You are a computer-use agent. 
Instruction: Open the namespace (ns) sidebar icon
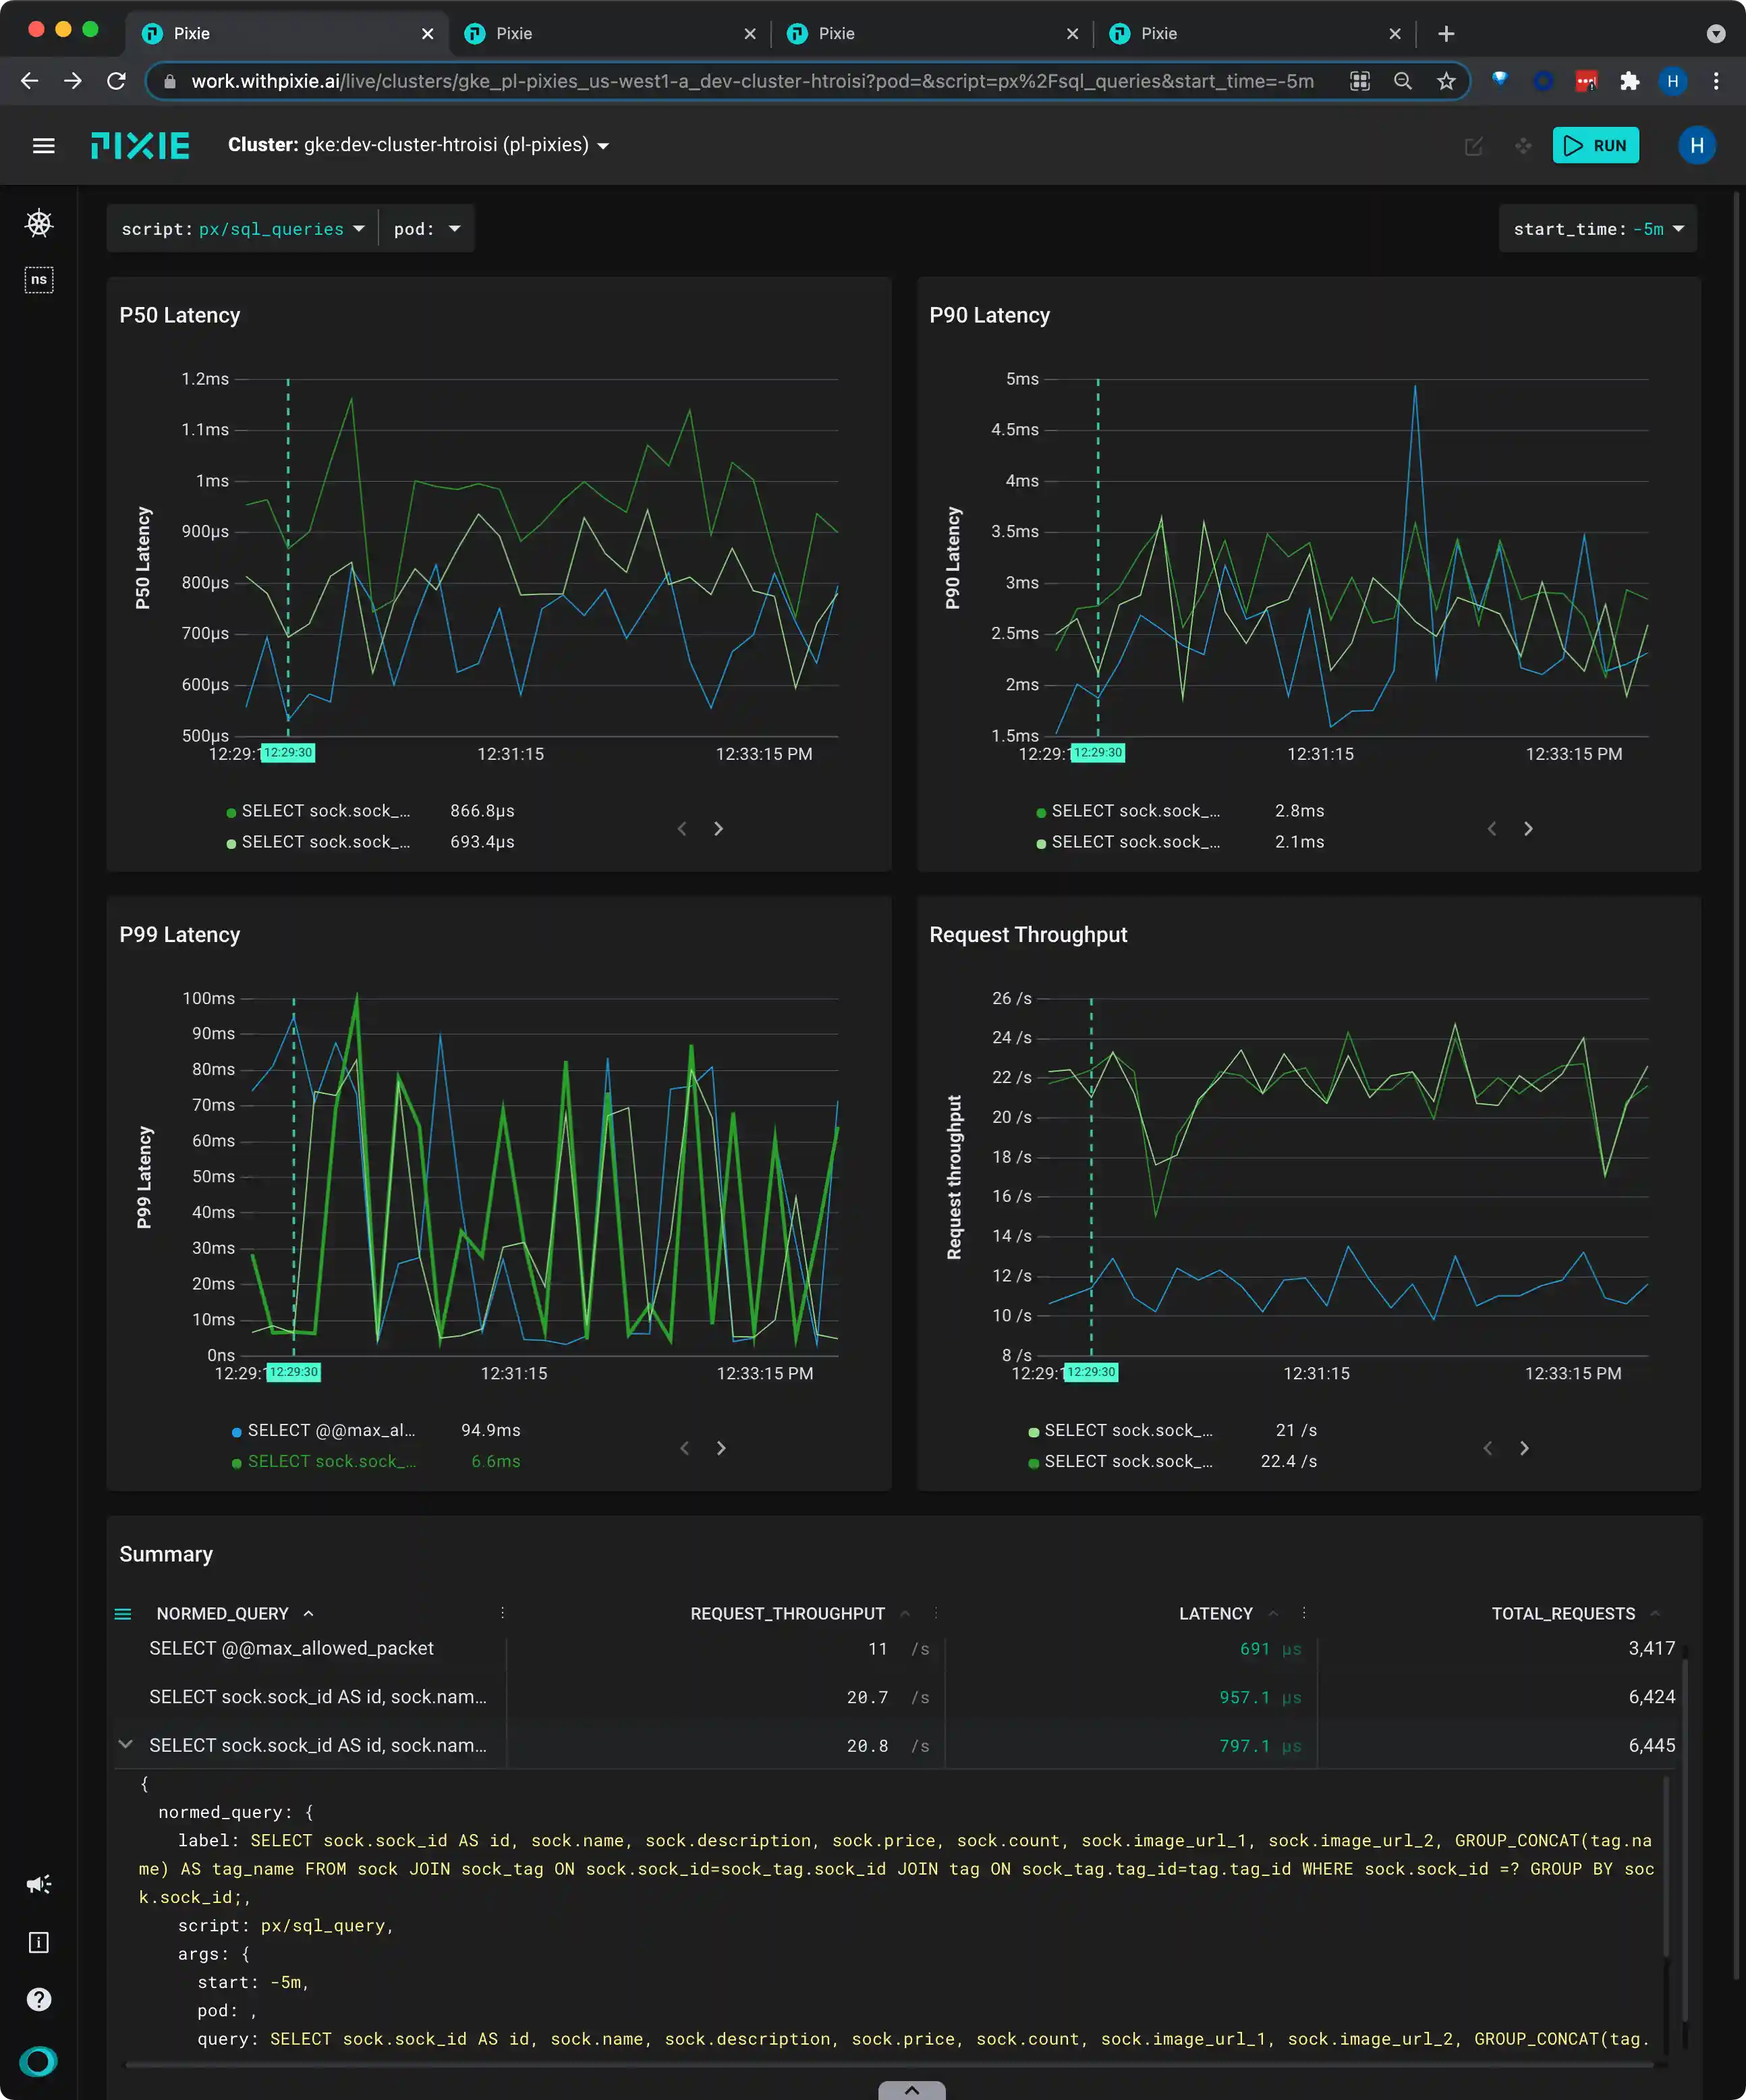coord(39,280)
